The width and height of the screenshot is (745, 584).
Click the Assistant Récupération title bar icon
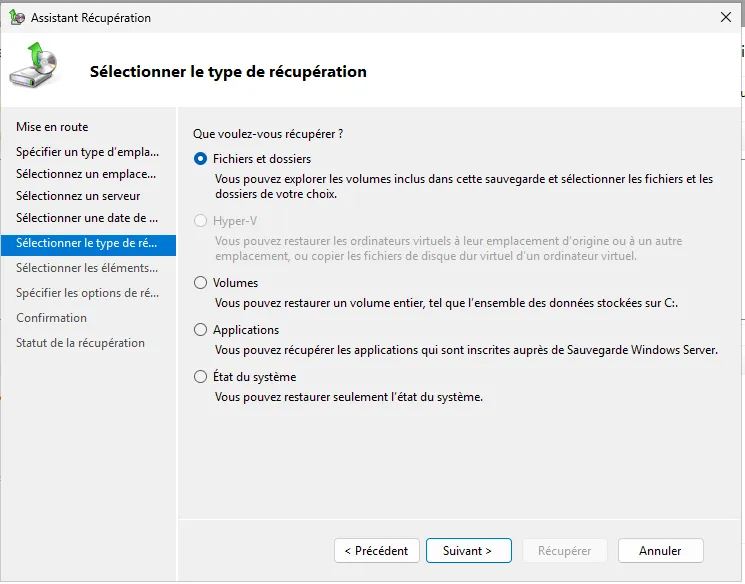17,18
